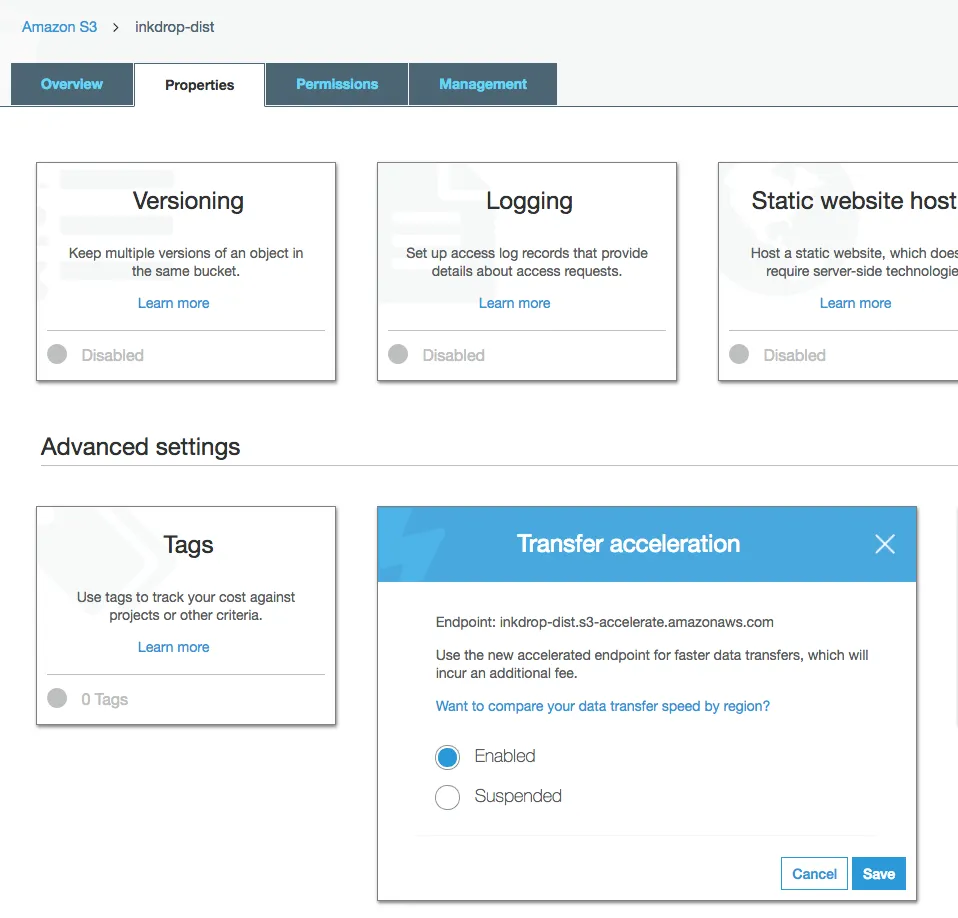Click the Endpoint inkdrop-dist.s3-accelerate.amazonaws.com text

604,622
